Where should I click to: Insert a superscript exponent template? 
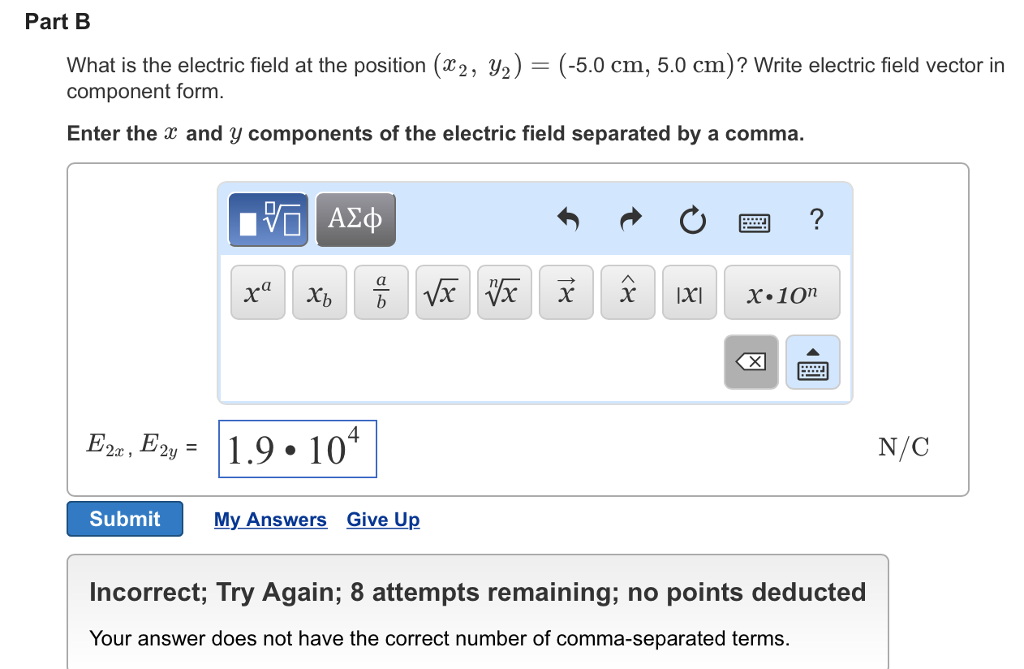(257, 291)
